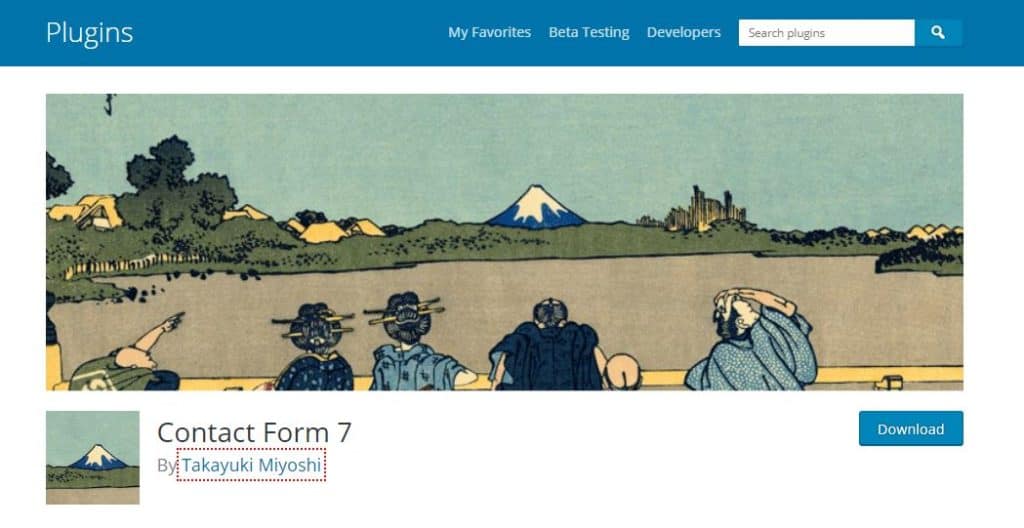Screen dimensions: 1024x528
Task: Click the Plugins heading in the header
Action: point(89,33)
